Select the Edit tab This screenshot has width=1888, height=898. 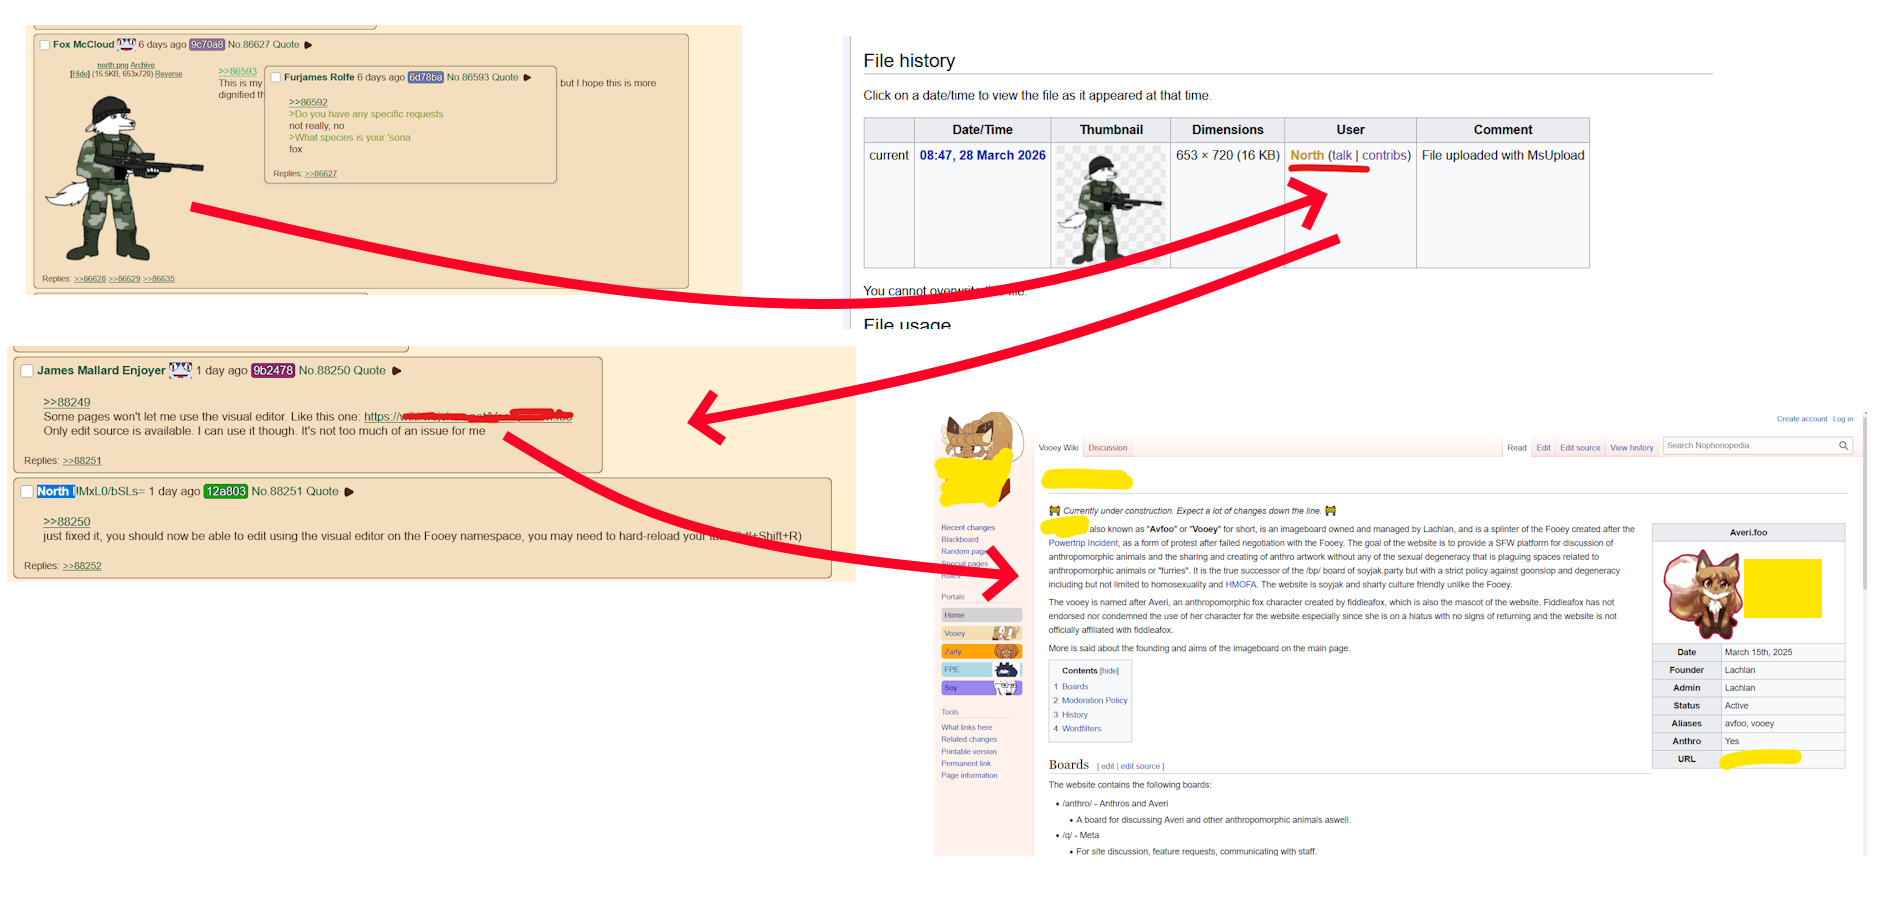(1544, 448)
